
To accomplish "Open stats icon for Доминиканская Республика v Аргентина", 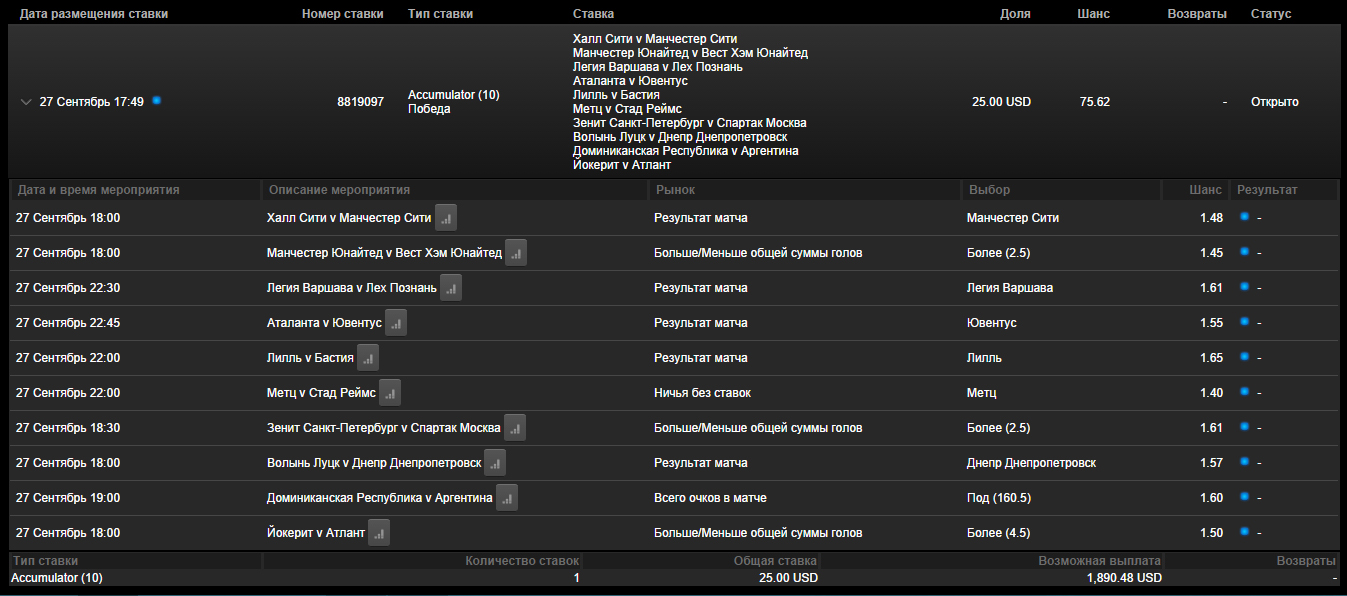I will [x=507, y=498].
